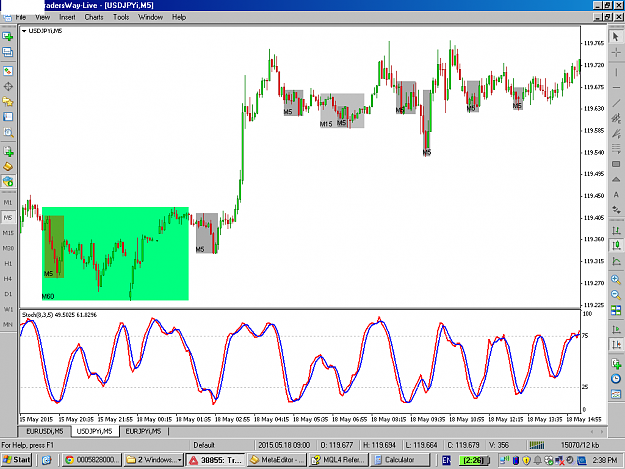This screenshot has width=625, height=469.
Task: Select the Rectangle shape tool
Action: 616,164
